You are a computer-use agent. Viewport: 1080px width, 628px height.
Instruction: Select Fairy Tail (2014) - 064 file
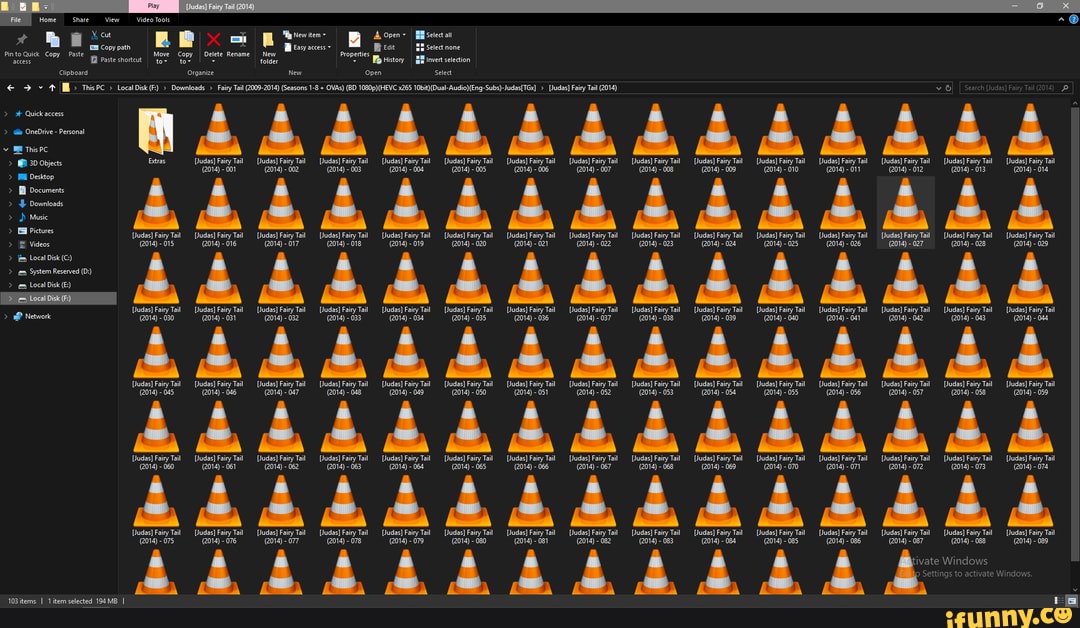pos(406,435)
